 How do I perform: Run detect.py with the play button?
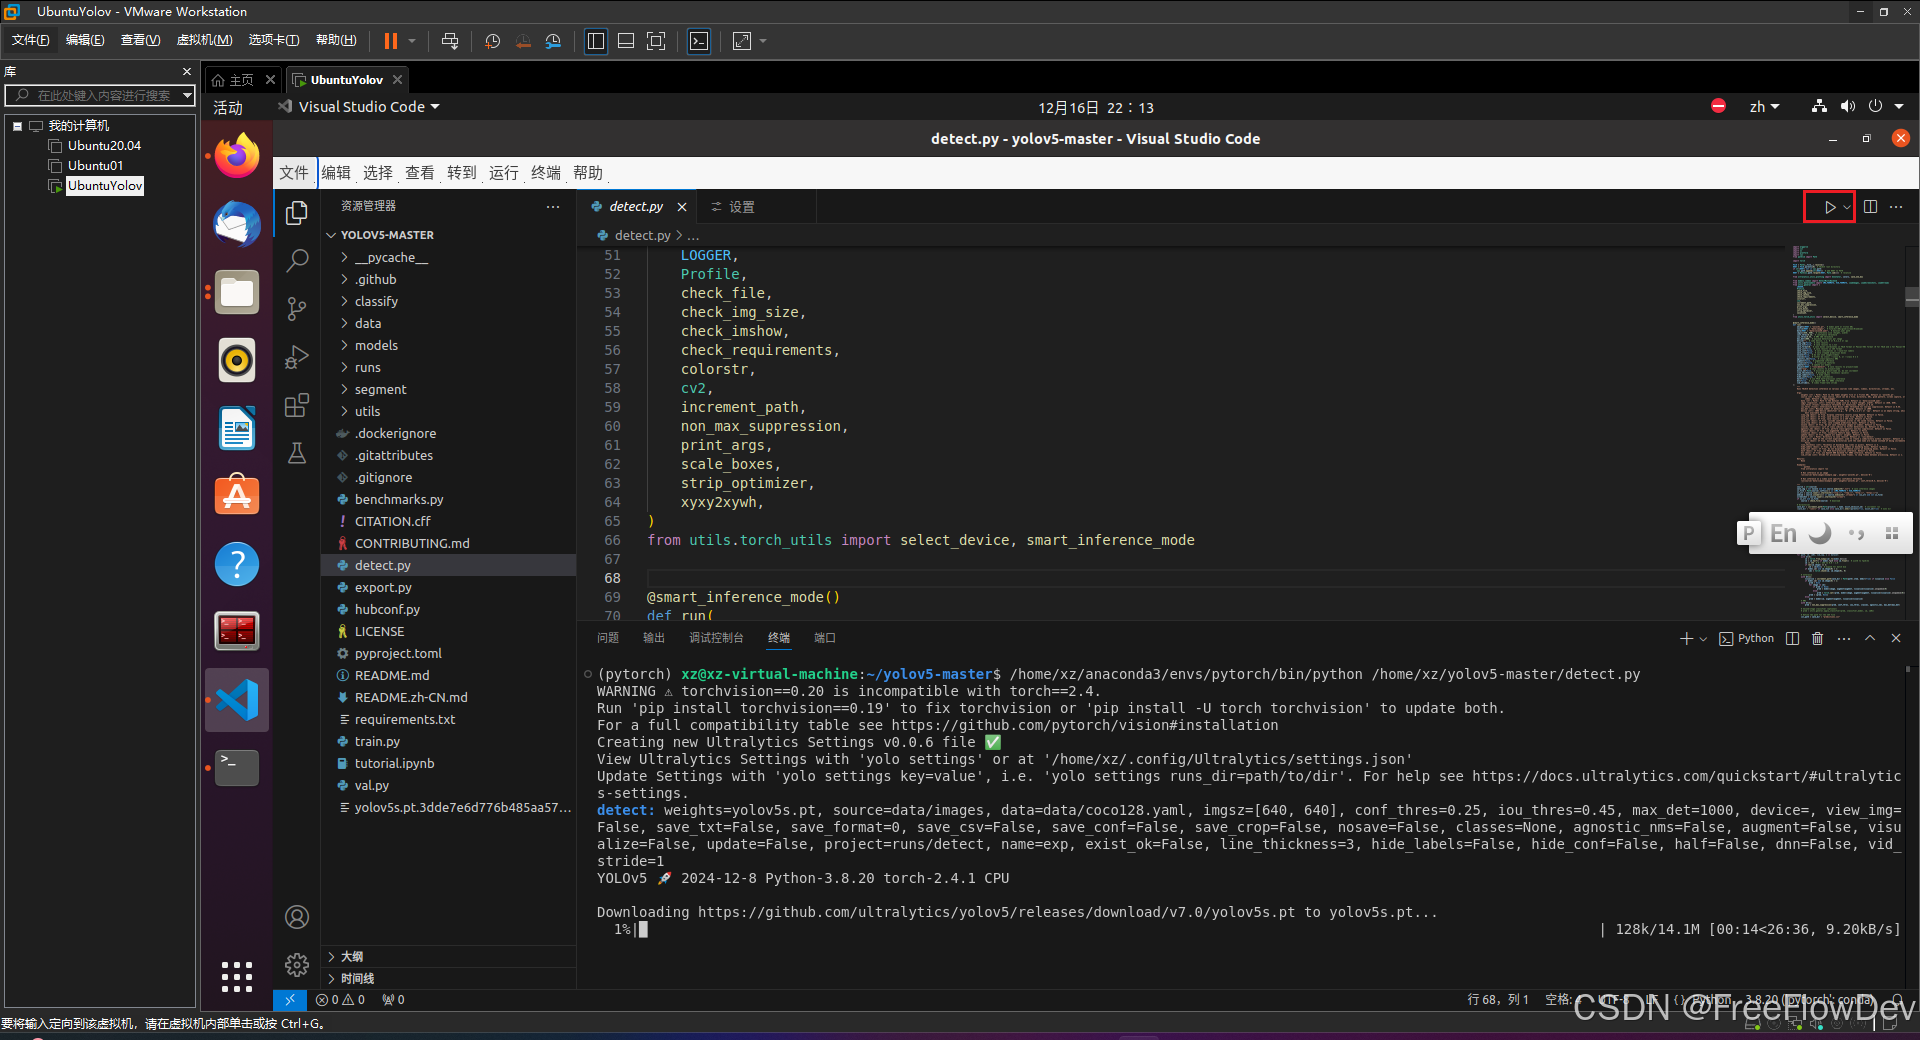click(x=1827, y=207)
